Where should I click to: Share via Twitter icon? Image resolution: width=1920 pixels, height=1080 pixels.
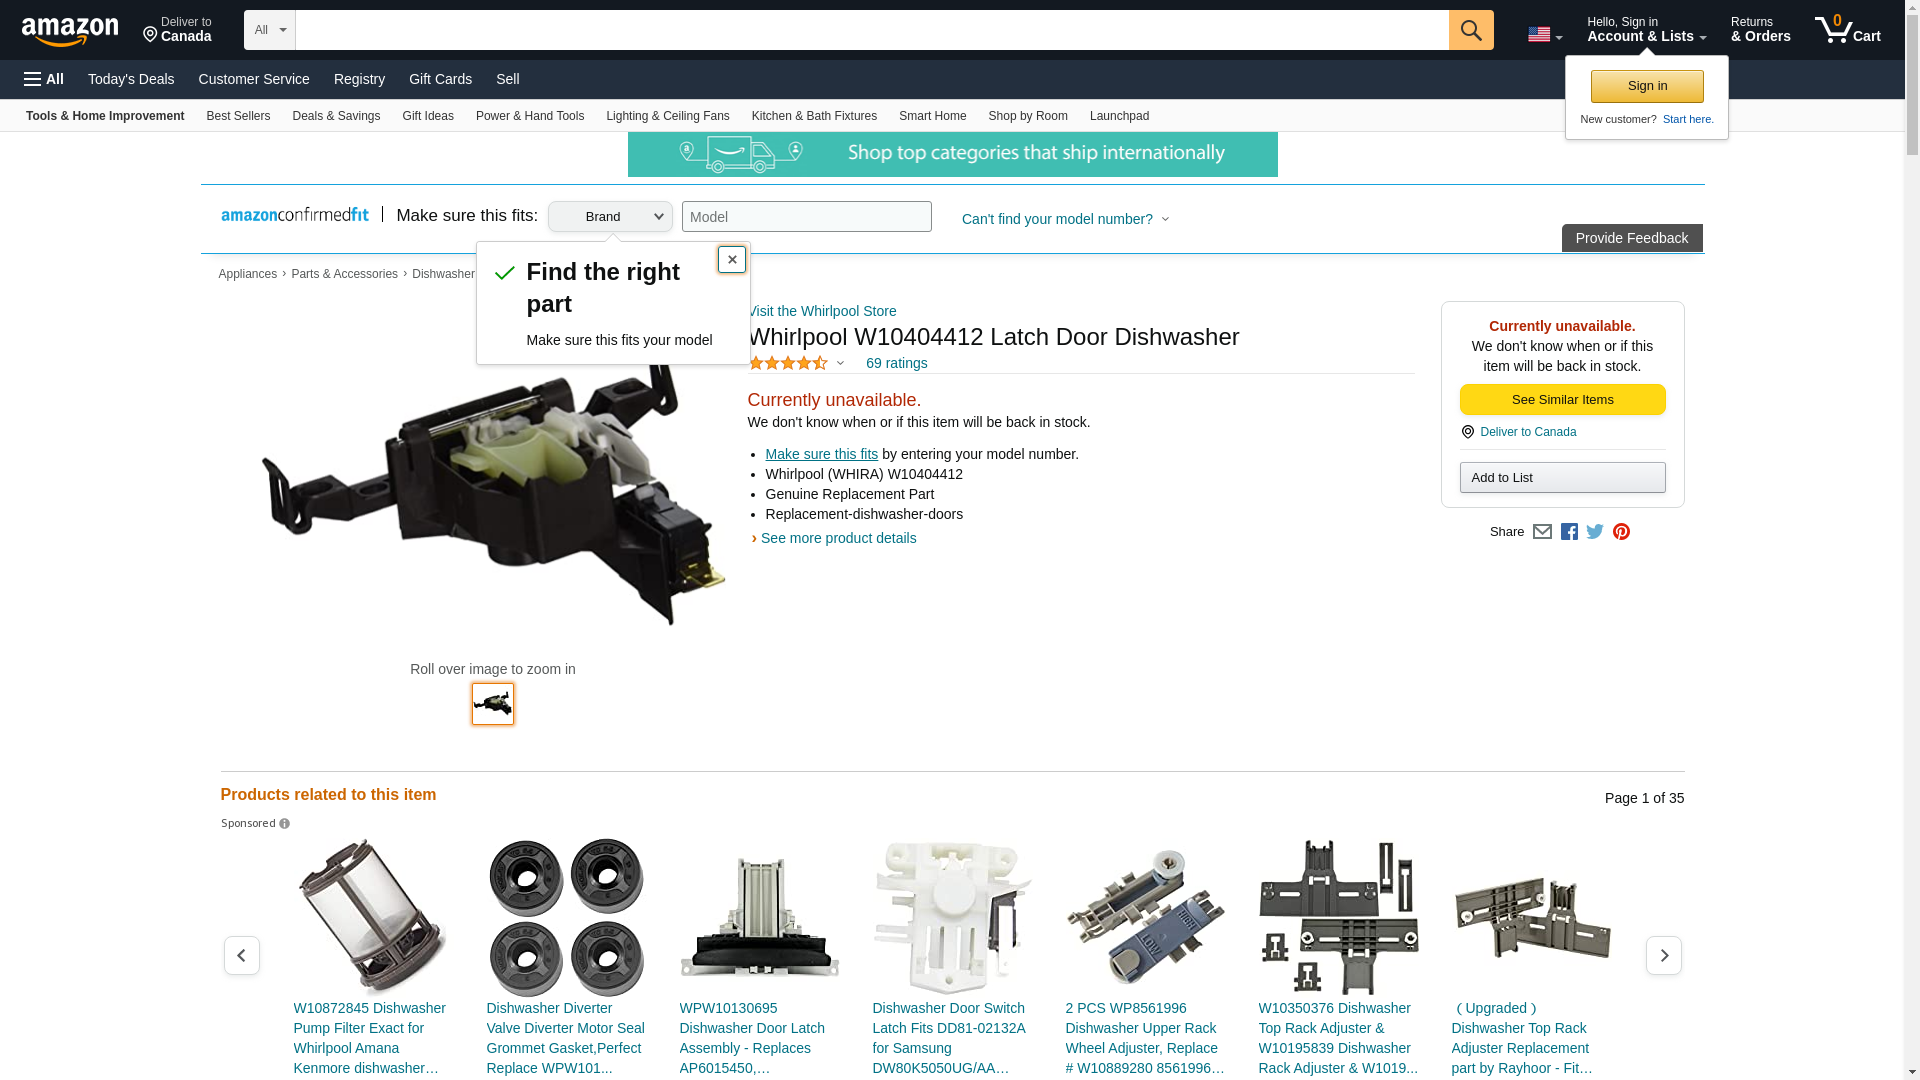(1595, 532)
